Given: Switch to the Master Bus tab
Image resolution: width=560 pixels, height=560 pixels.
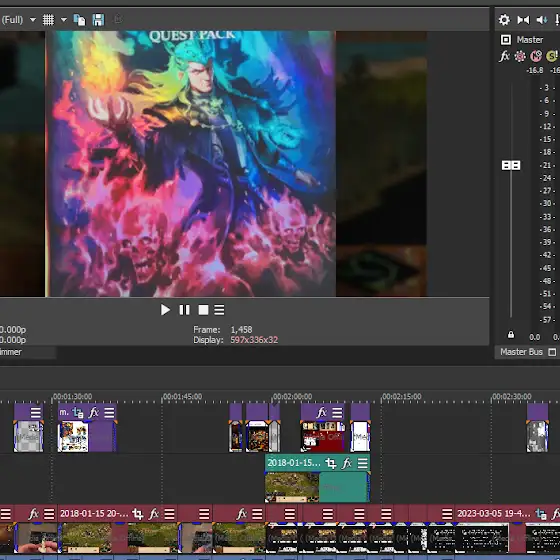Looking at the screenshot, I should [x=521, y=352].
